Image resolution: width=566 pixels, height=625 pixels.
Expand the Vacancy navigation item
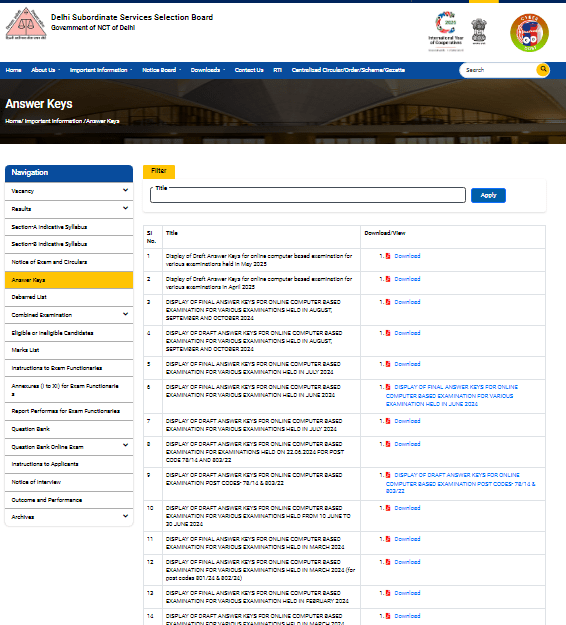click(125, 191)
